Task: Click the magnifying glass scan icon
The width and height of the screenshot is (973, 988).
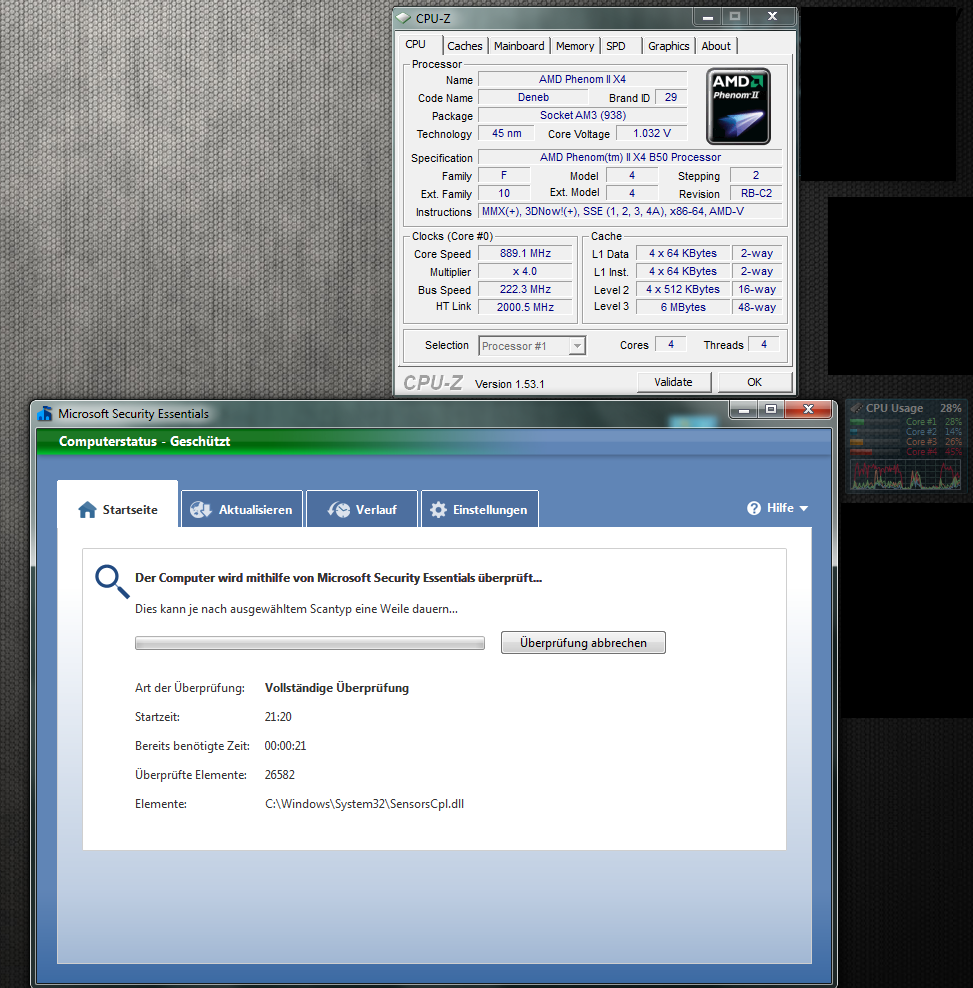Action: click(112, 582)
